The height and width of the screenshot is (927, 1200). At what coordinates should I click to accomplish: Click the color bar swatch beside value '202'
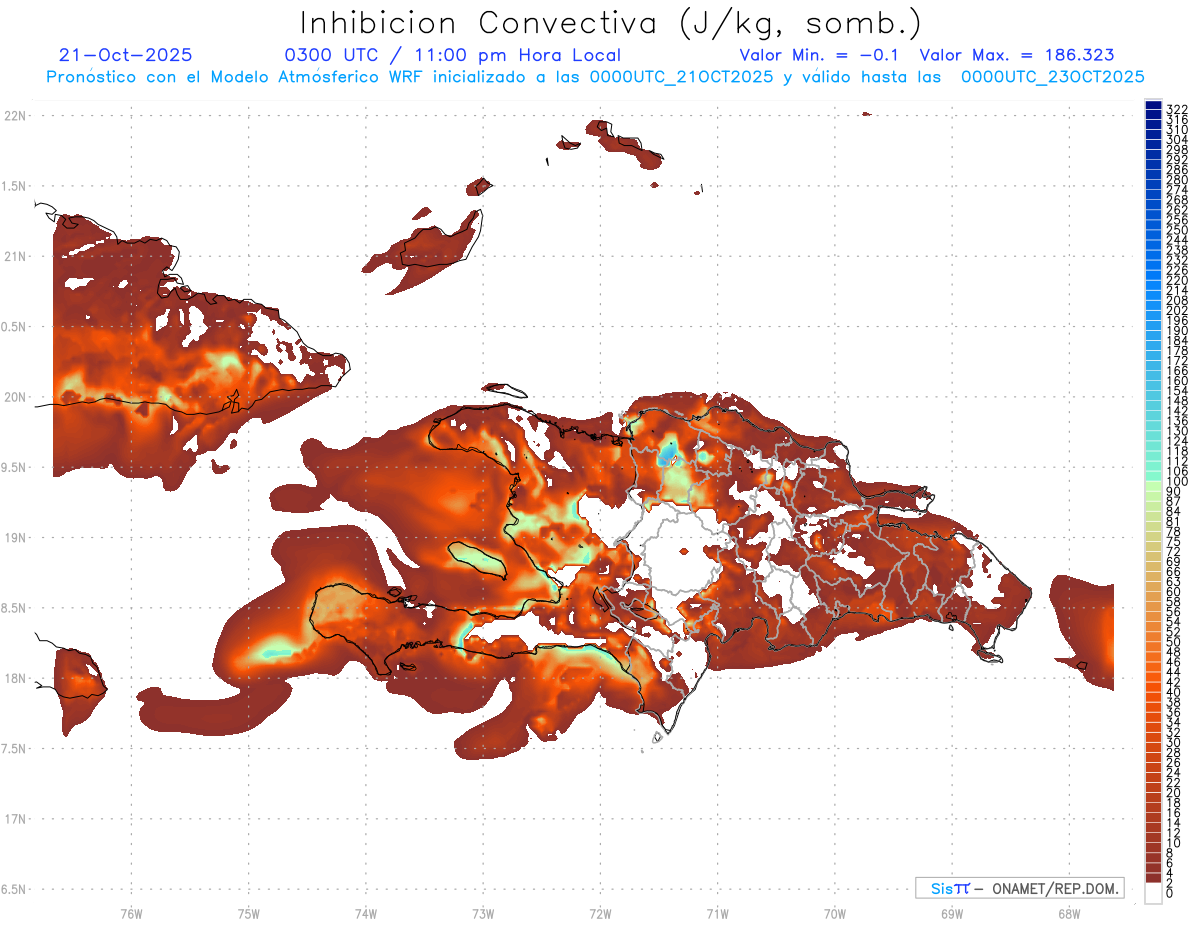tap(1153, 305)
